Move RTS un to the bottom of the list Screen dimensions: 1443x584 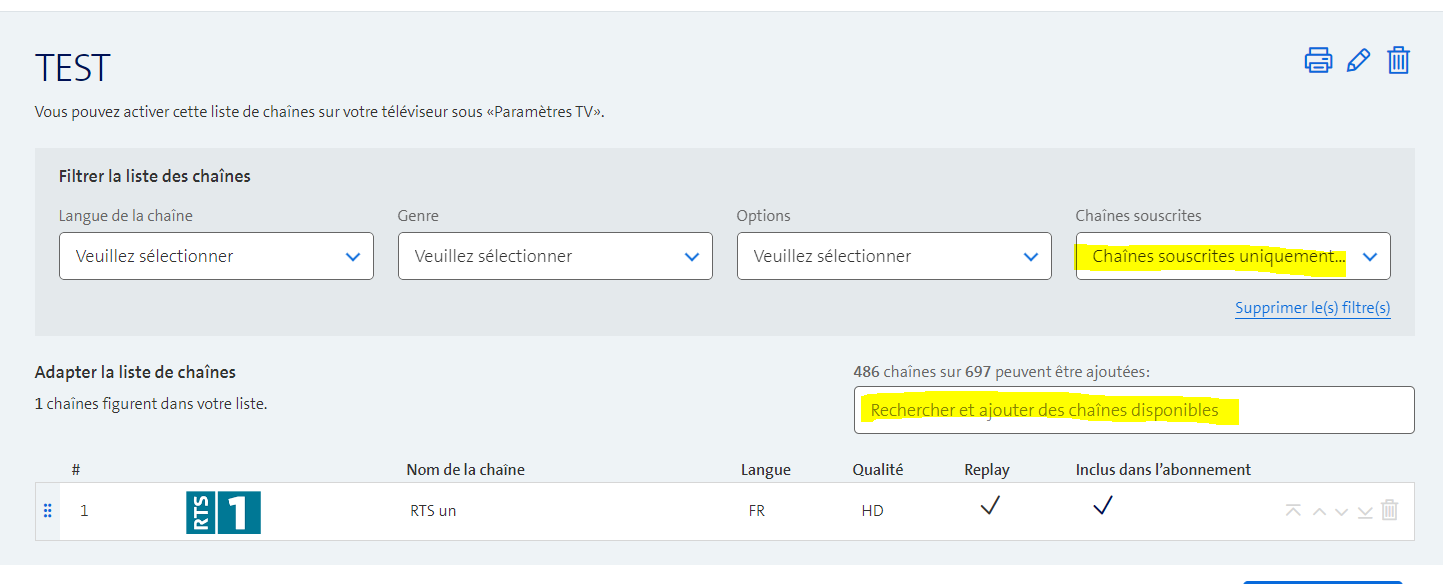click(x=1365, y=511)
